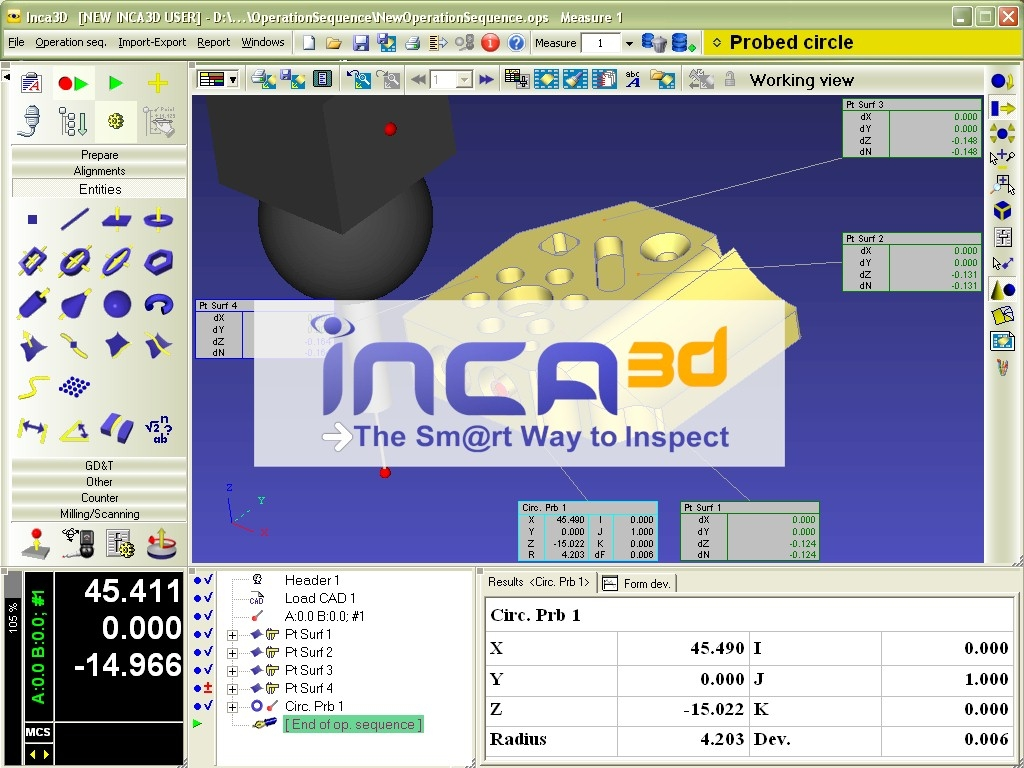Select the Sphere entity icon
1024x768 pixels.
[117, 304]
